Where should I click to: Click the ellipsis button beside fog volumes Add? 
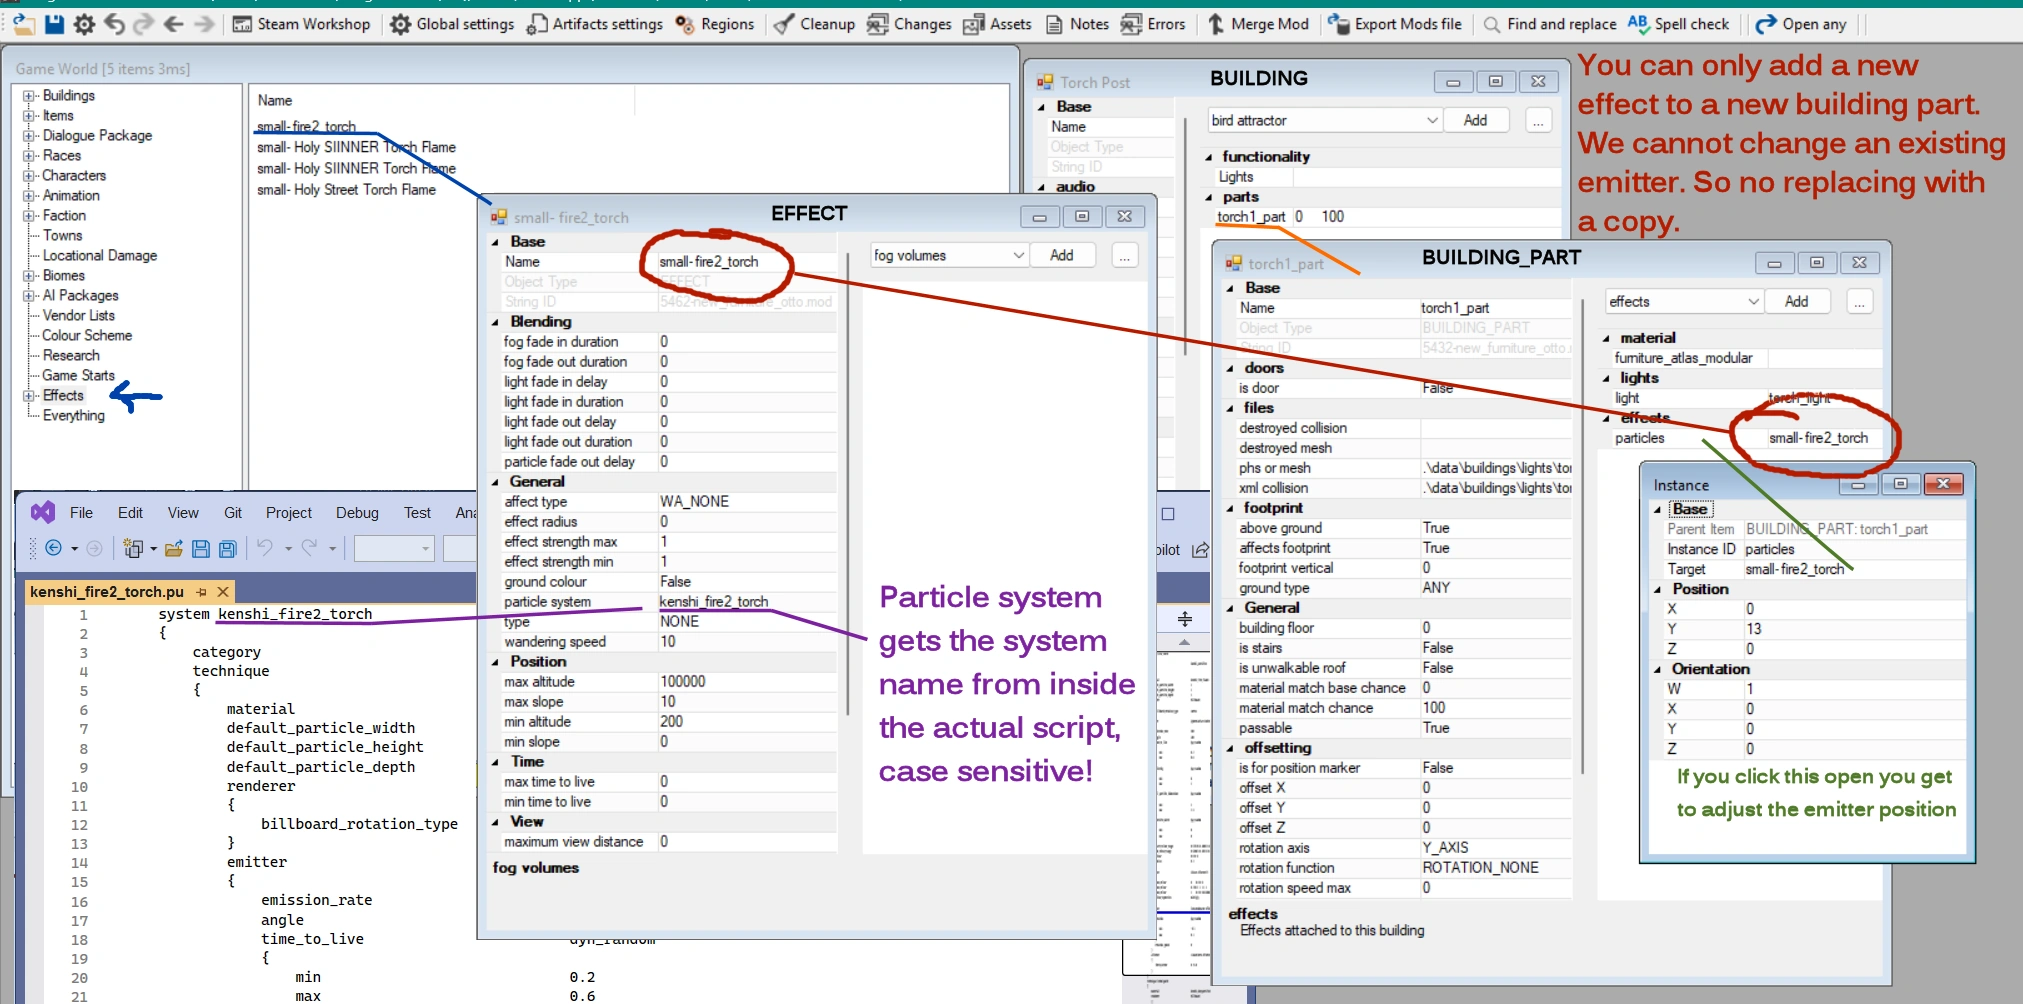pos(1125,257)
